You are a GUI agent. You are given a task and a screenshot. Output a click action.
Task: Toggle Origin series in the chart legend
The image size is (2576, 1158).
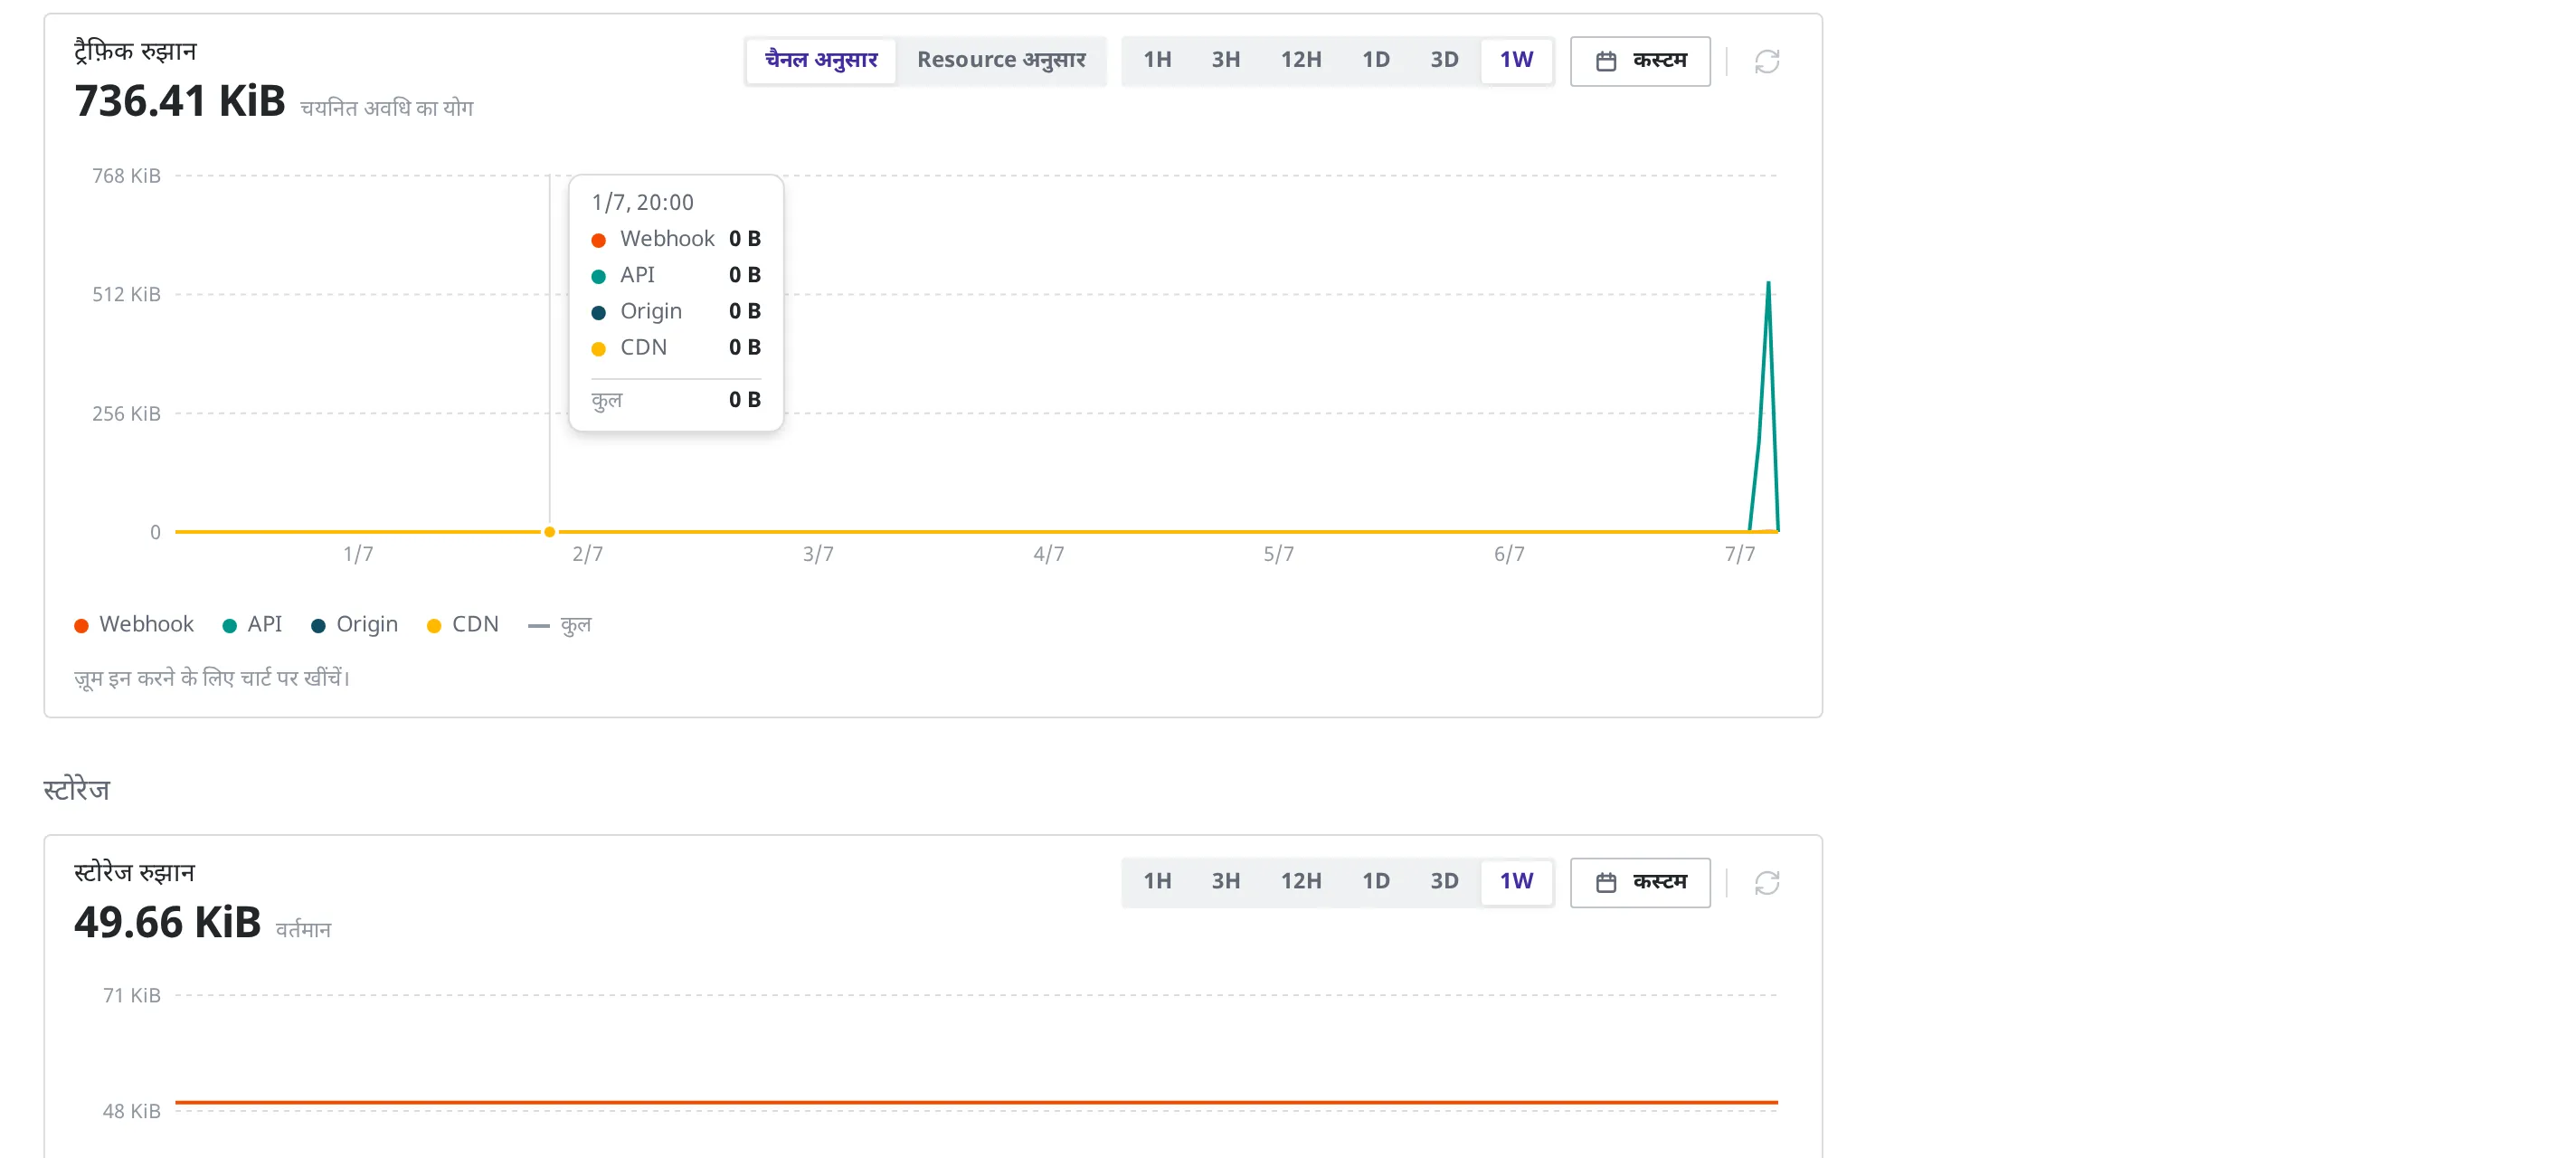pyautogui.click(x=354, y=624)
